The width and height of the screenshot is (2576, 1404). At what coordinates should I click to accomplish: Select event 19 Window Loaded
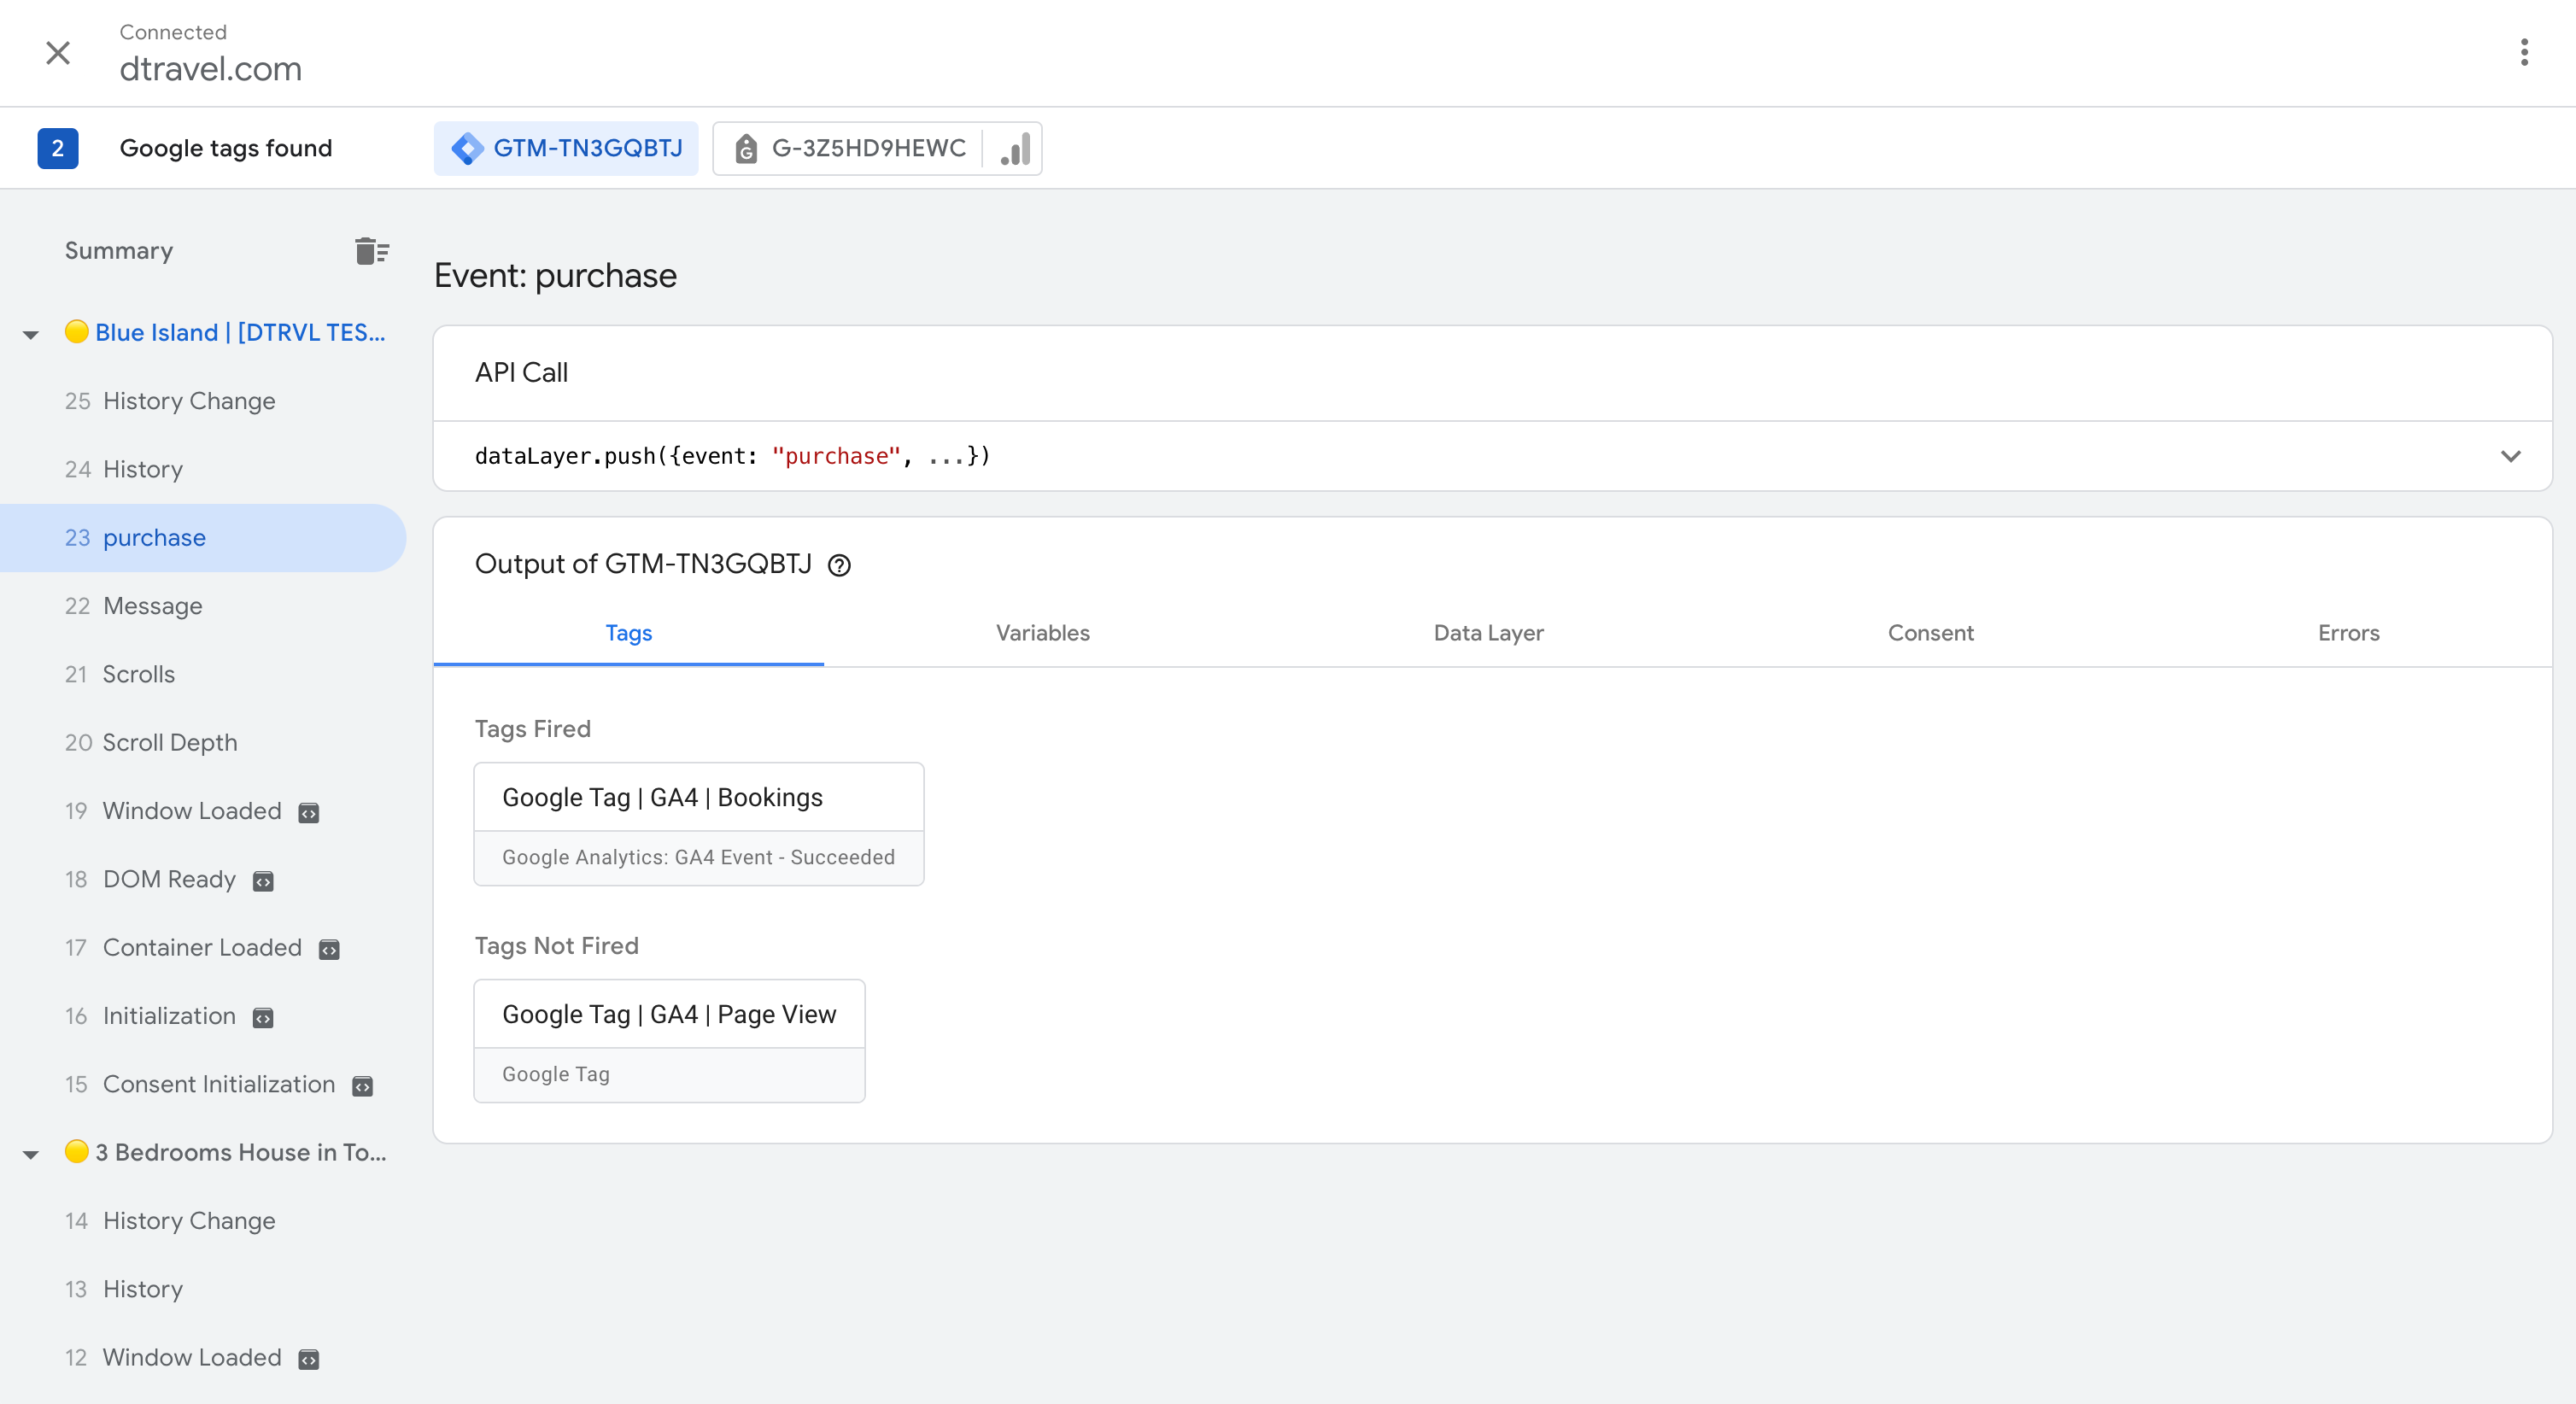tap(203, 811)
